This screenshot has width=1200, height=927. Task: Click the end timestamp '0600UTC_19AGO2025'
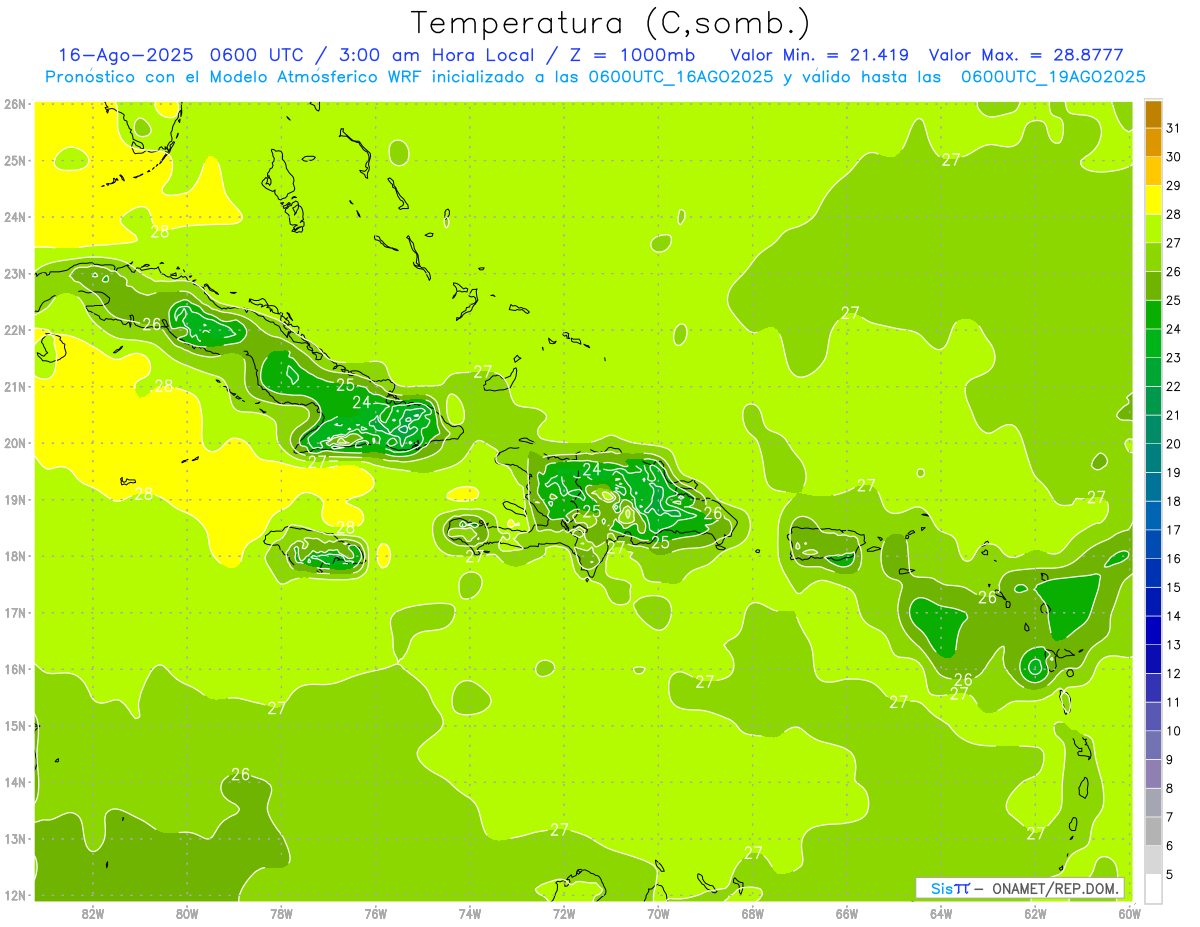coord(1052,77)
